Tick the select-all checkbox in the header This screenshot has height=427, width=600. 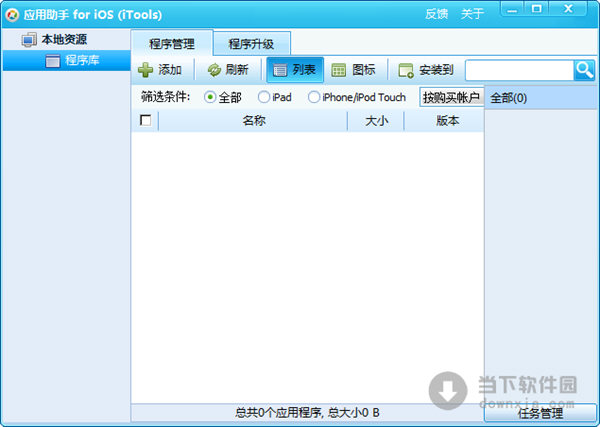145,121
